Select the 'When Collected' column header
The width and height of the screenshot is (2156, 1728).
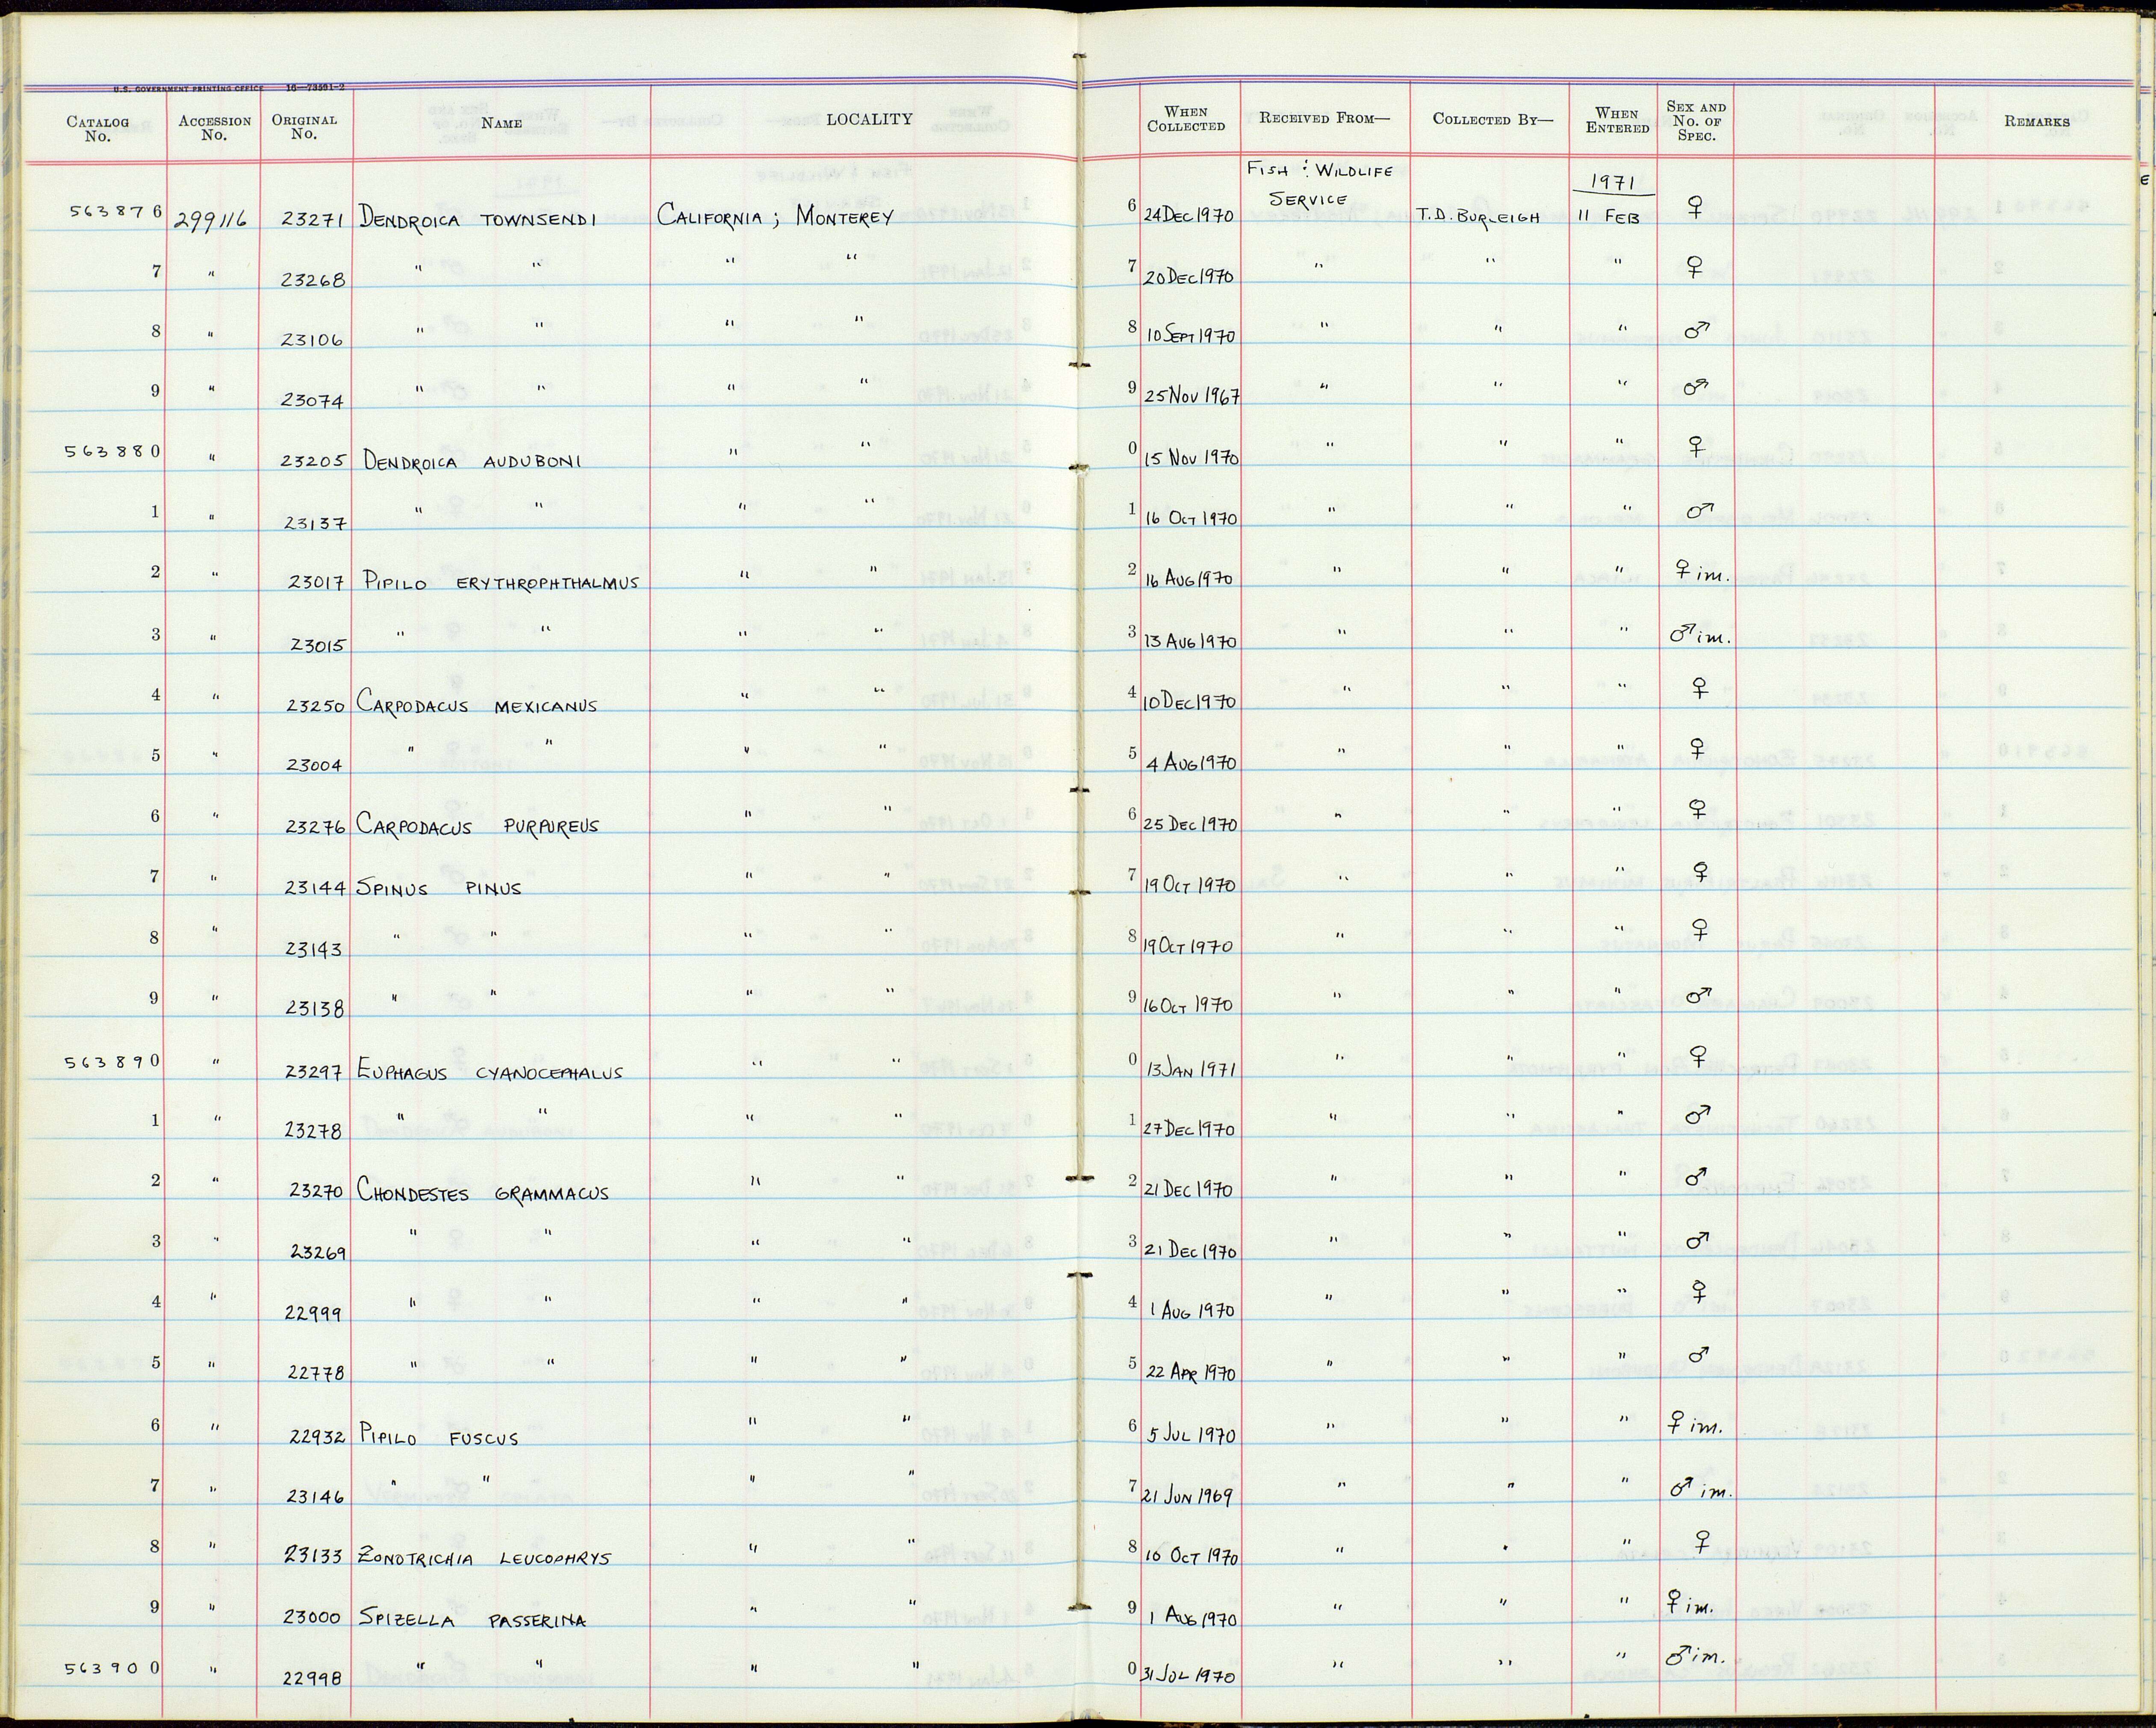point(1186,119)
